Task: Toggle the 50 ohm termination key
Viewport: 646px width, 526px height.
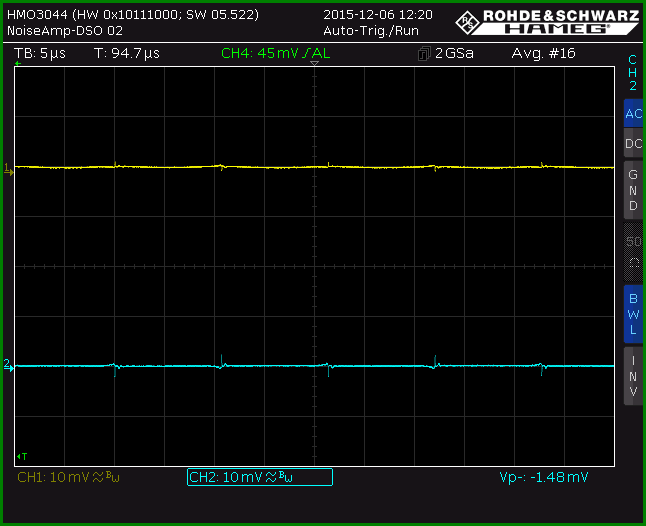Action: [633, 252]
